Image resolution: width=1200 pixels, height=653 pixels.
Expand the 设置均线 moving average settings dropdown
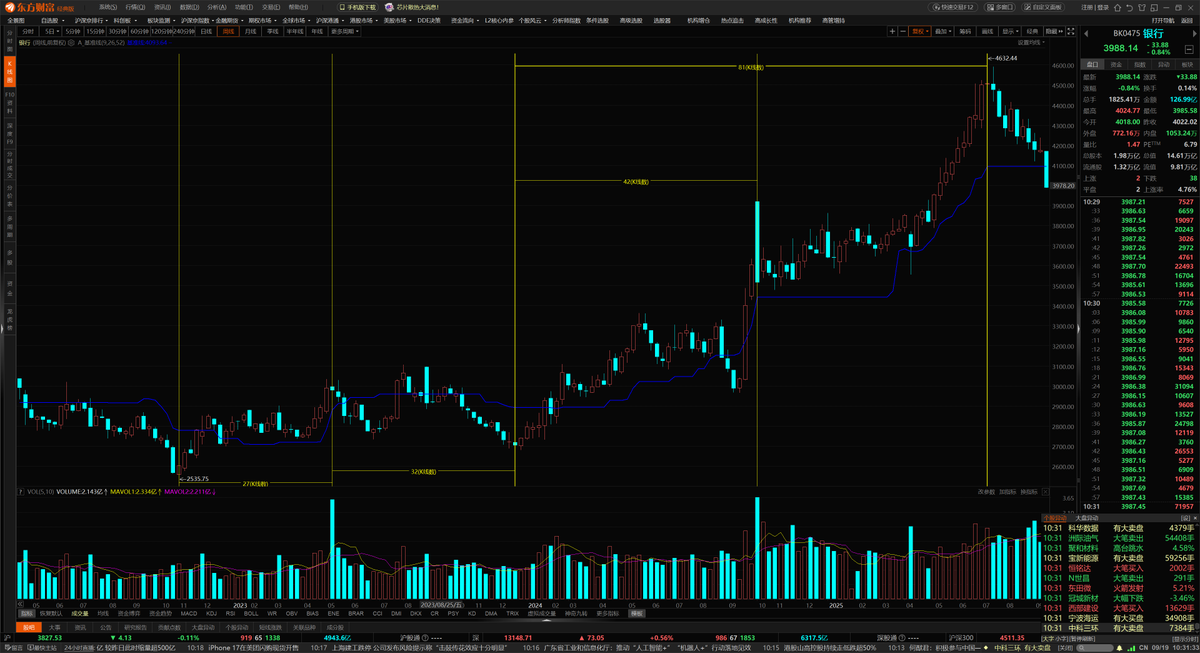click(1031, 42)
